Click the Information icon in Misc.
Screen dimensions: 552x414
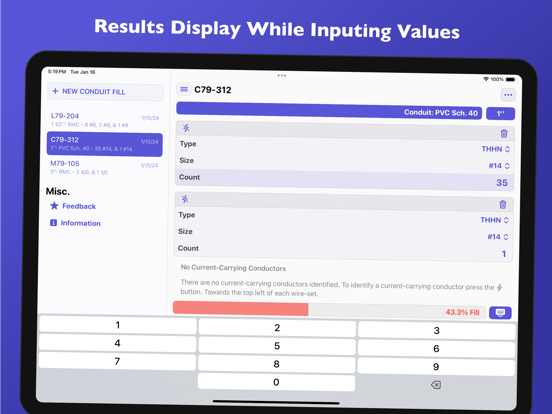pos(54,222)
